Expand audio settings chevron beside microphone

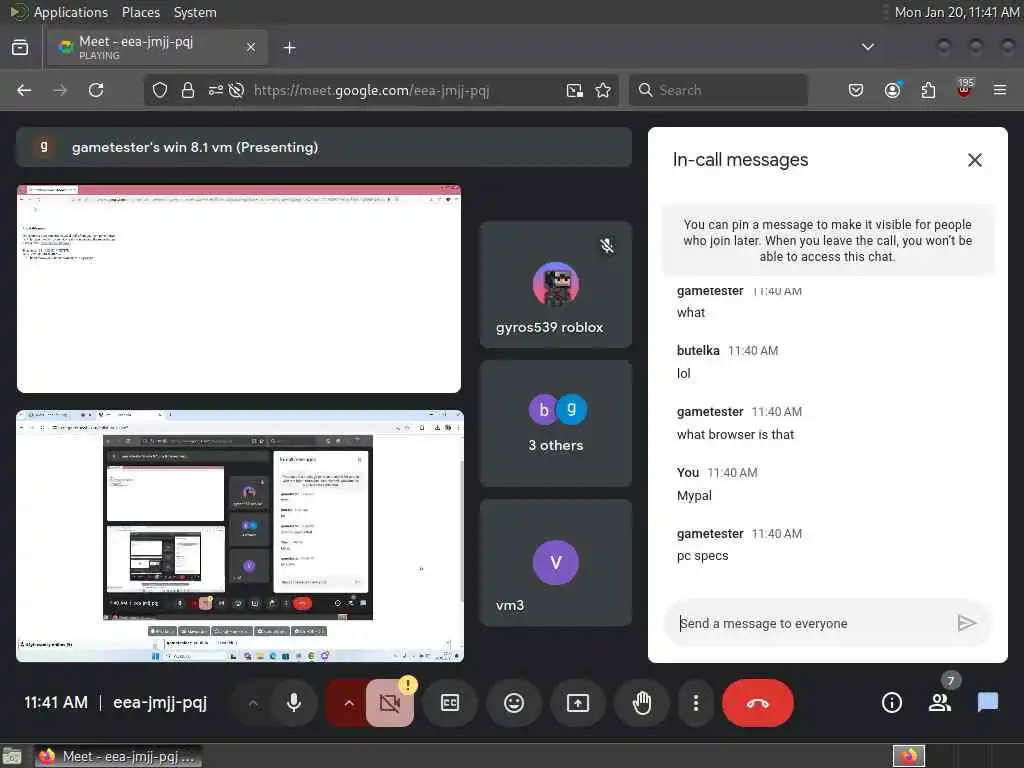253,703
